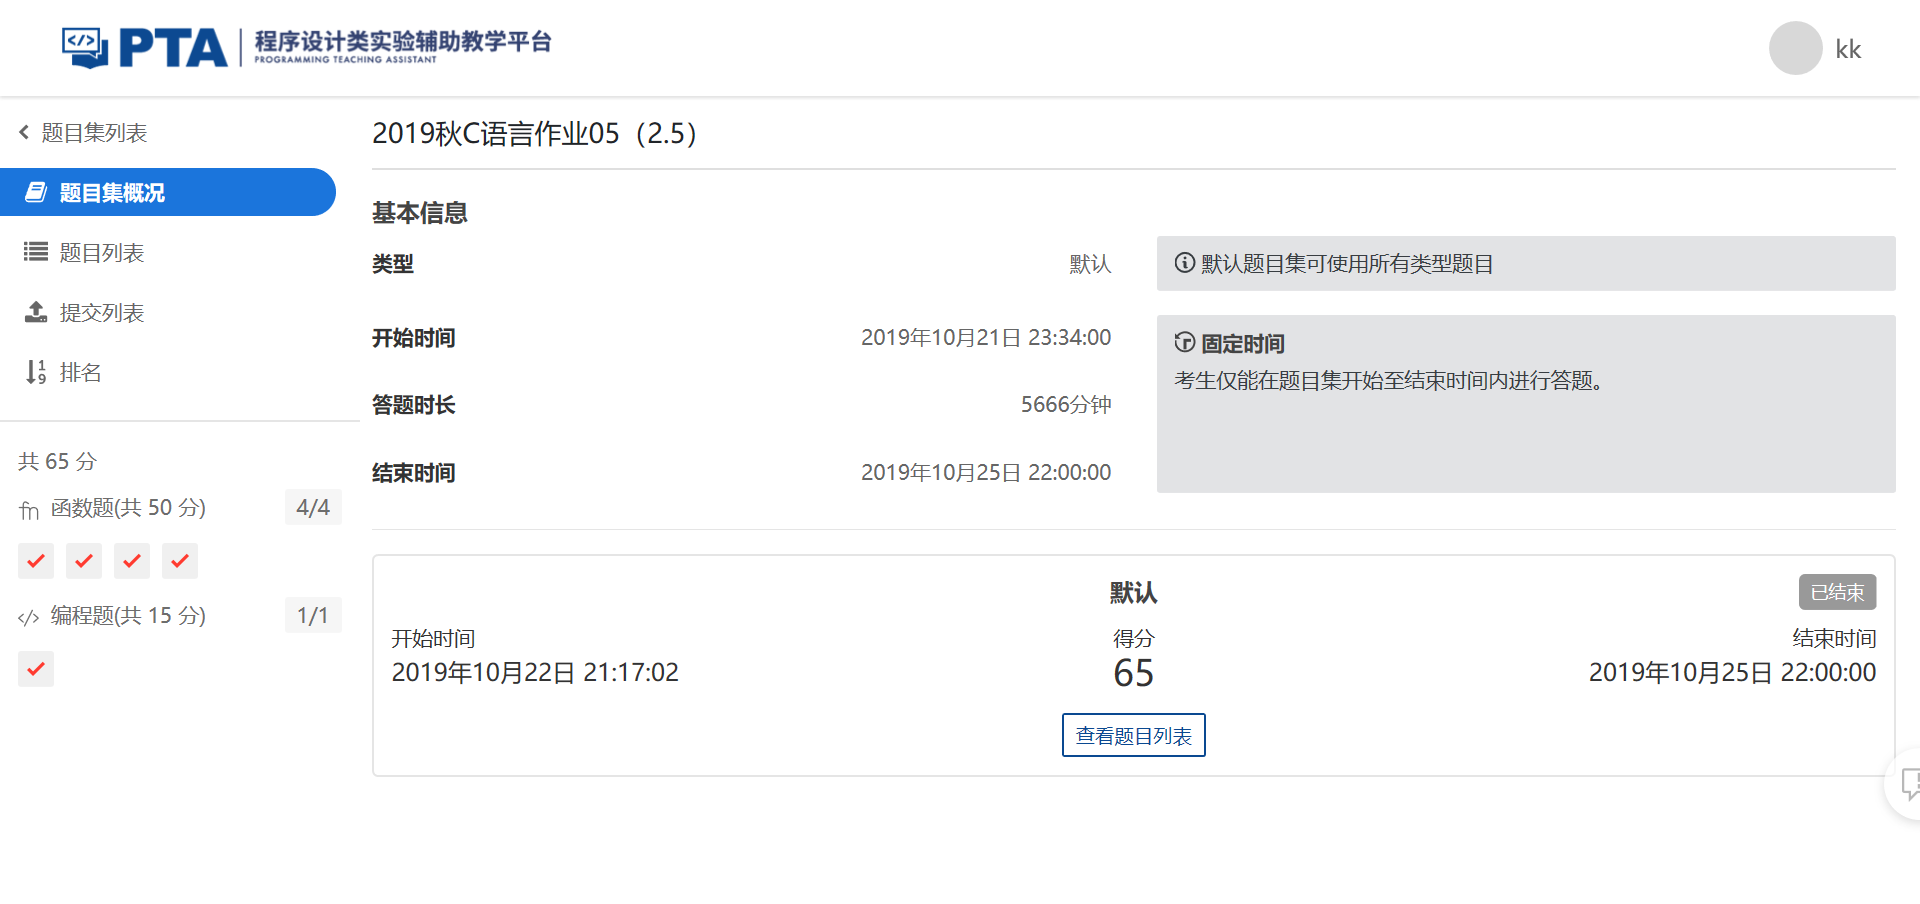Viewport: 1920px width, 904px height.
Task: Click the 提交列表 upload icon
Action: point(36,312)
